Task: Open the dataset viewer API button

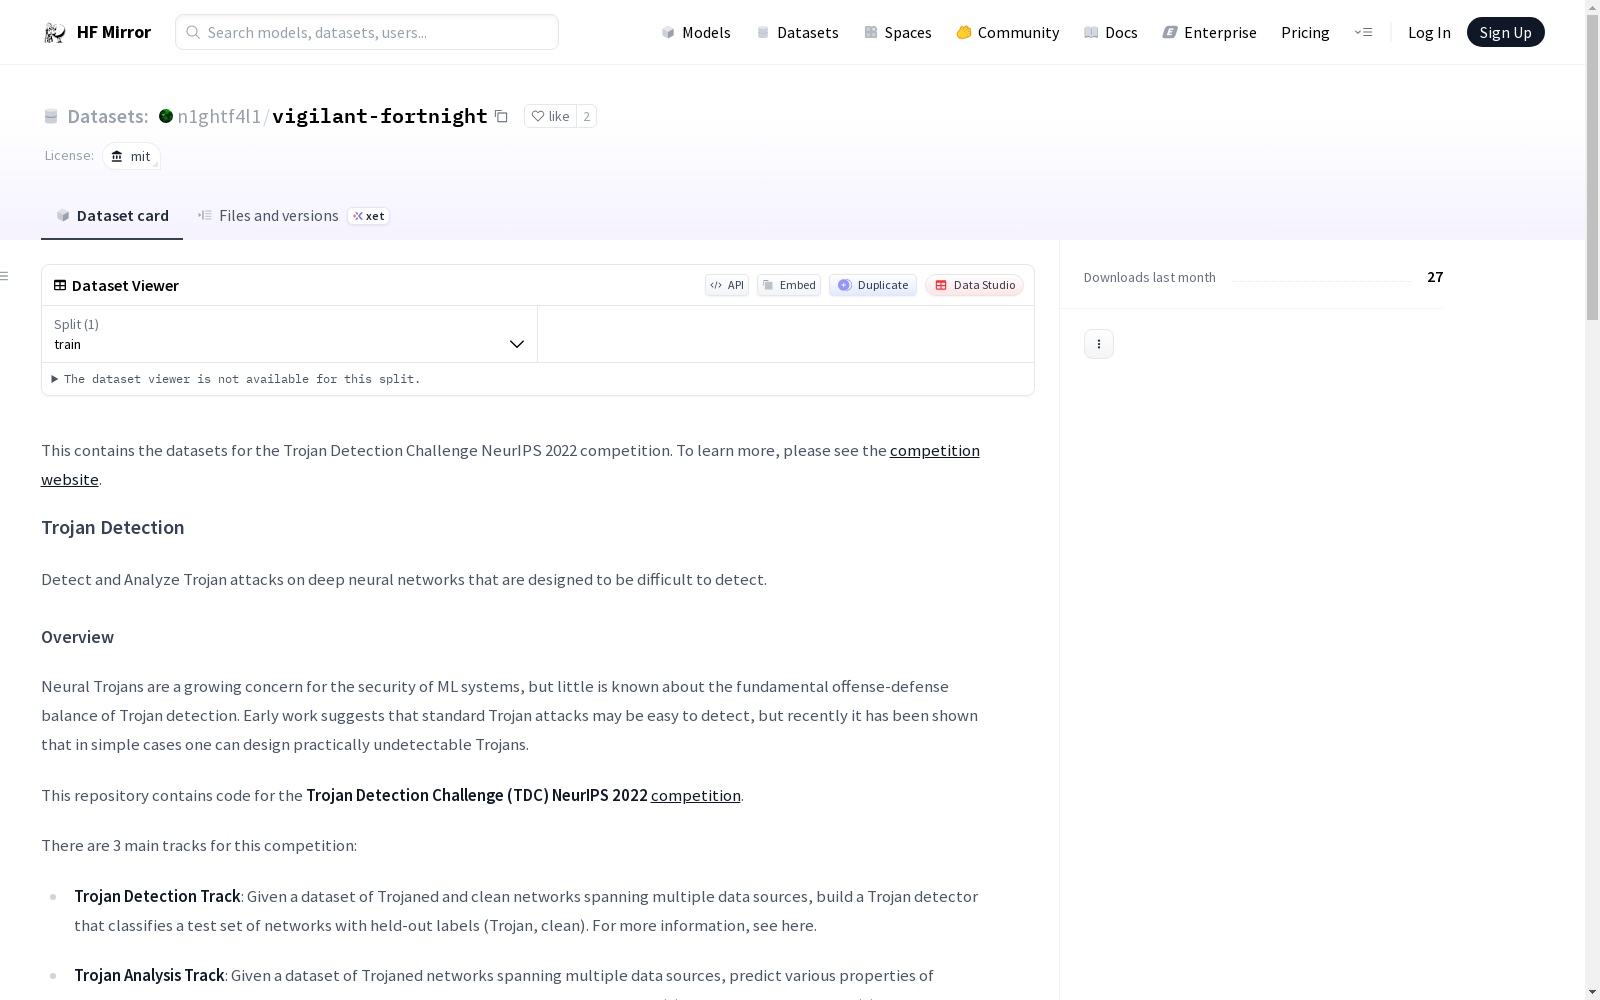Action: (x=727, y=285)
